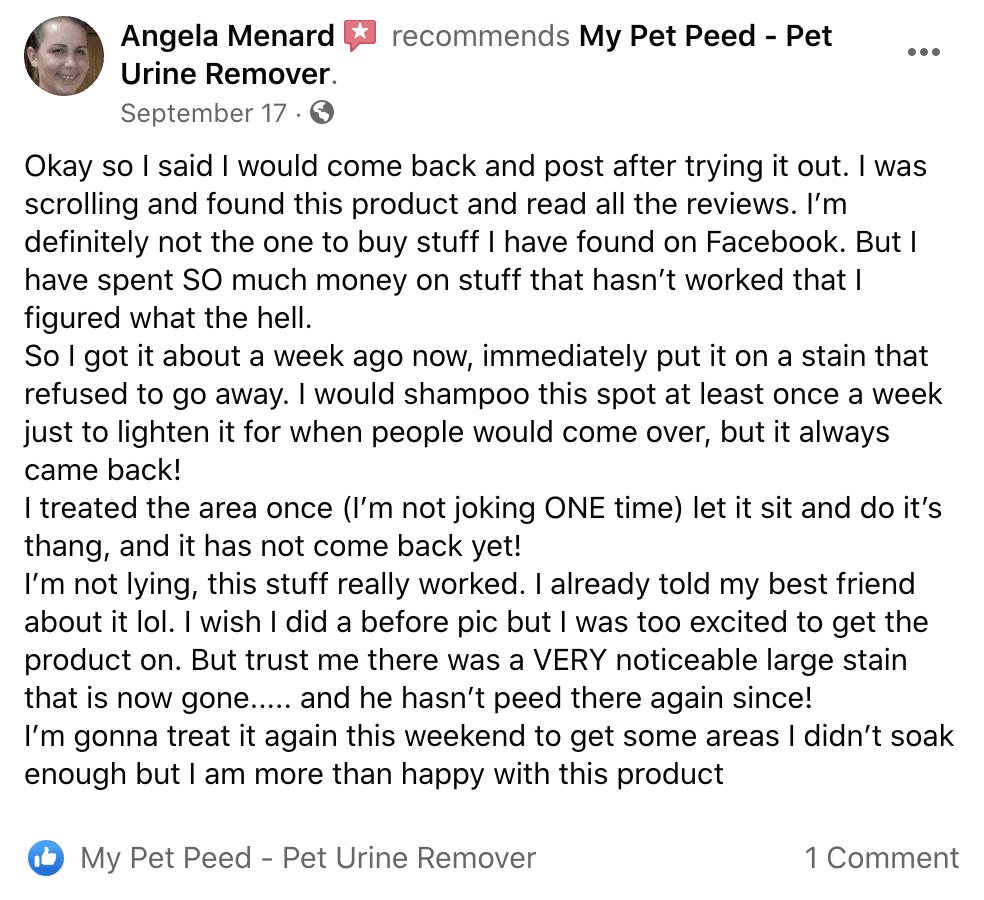Image resolution: width=984 pixels, height=900 pixels.
Task: Select the paragraph starting "Okay so I said"
Action: 476,242
